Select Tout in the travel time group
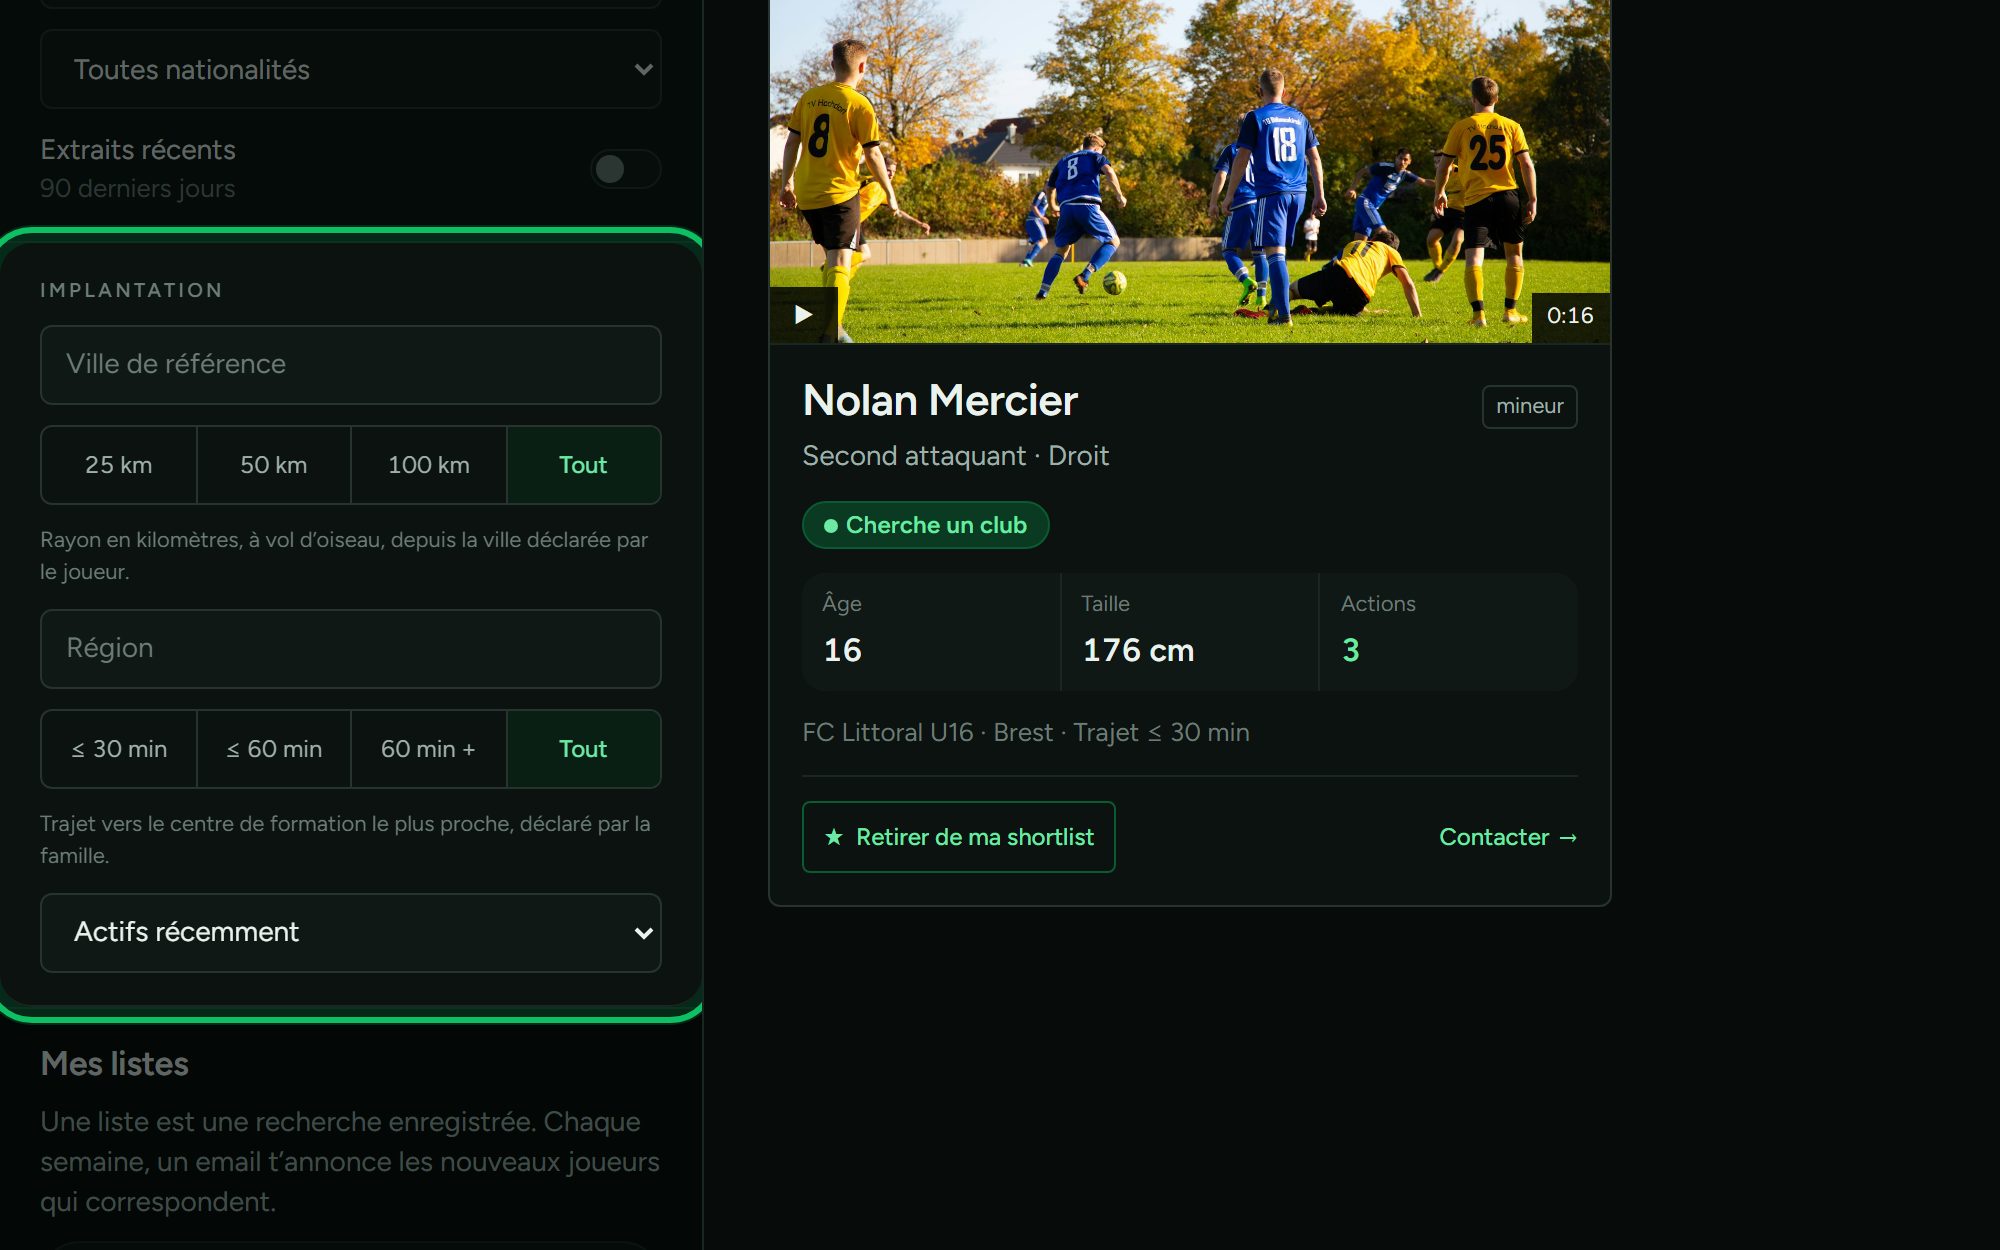This screenshot has height=1250, width=2000. tap(583, 749)
